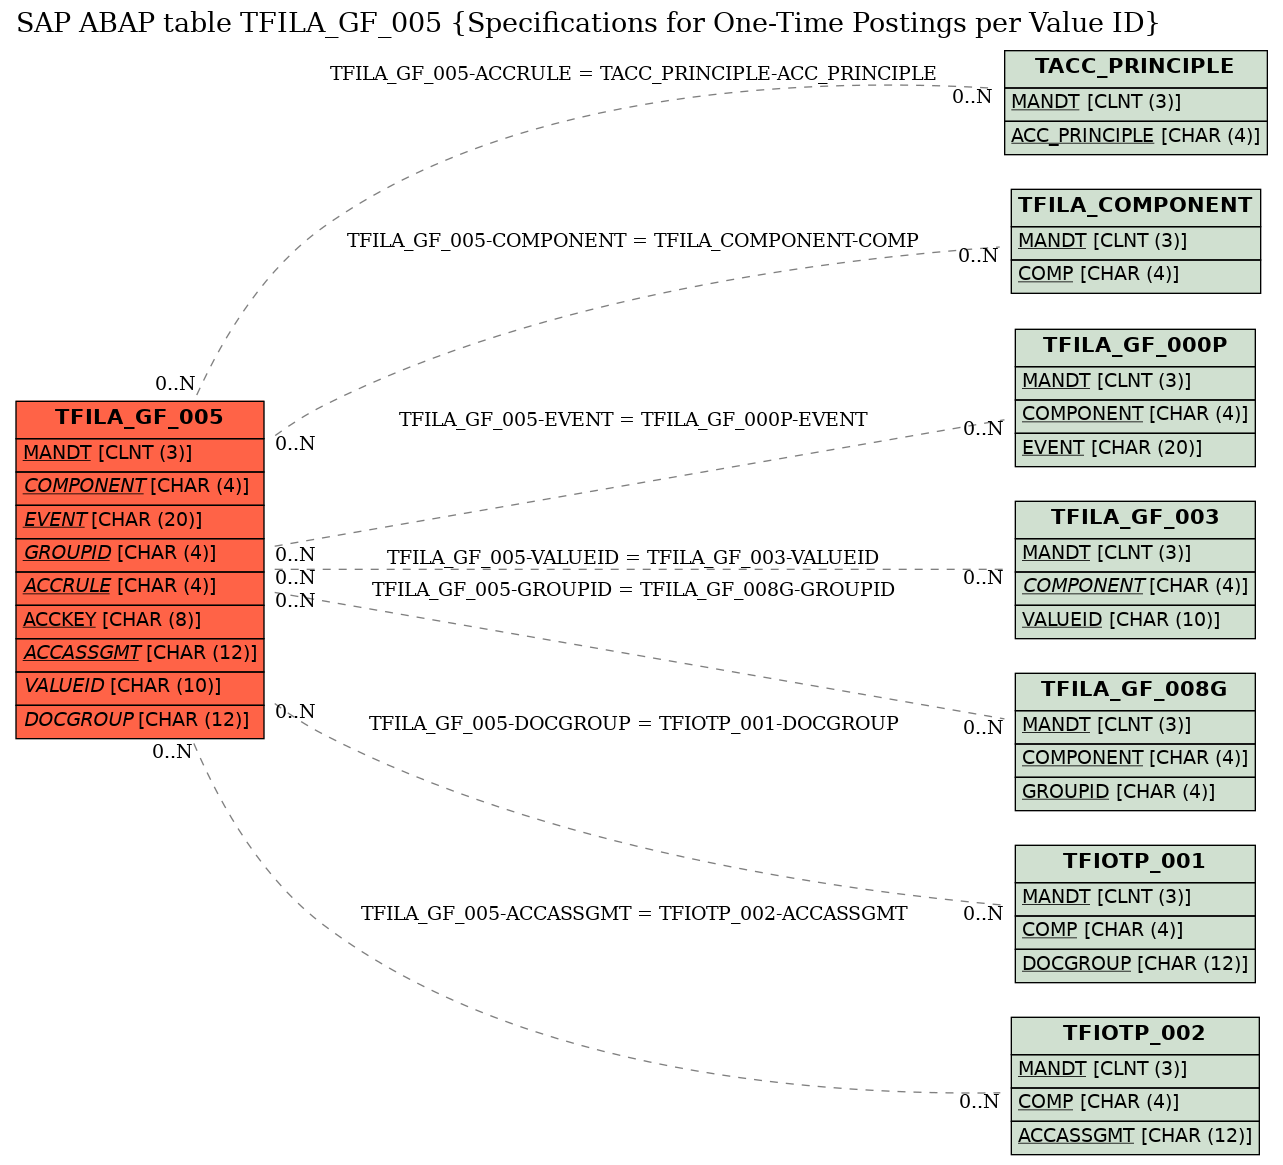Click the EVENT = TFILA_GF_000P-EVENT relation label

633,420
